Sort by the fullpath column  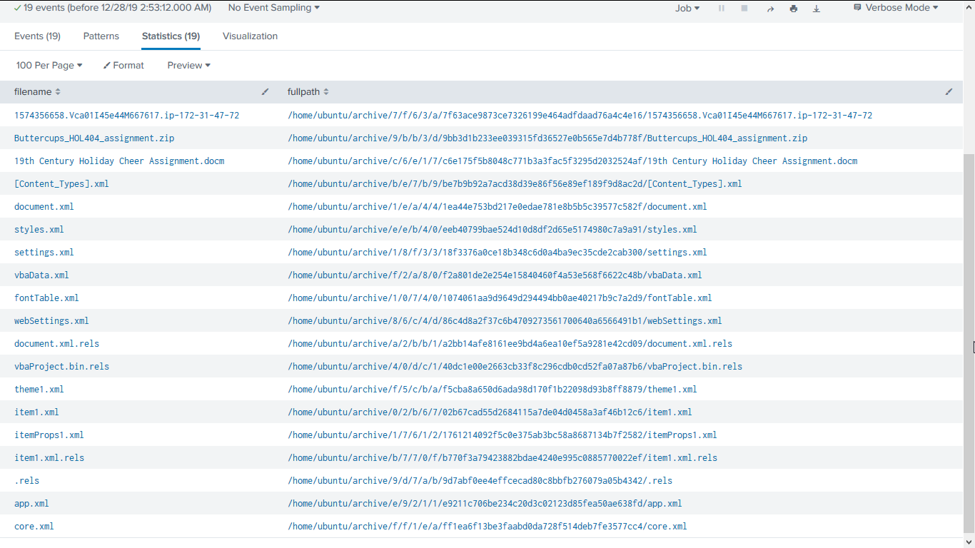click(x=308, y=92)
